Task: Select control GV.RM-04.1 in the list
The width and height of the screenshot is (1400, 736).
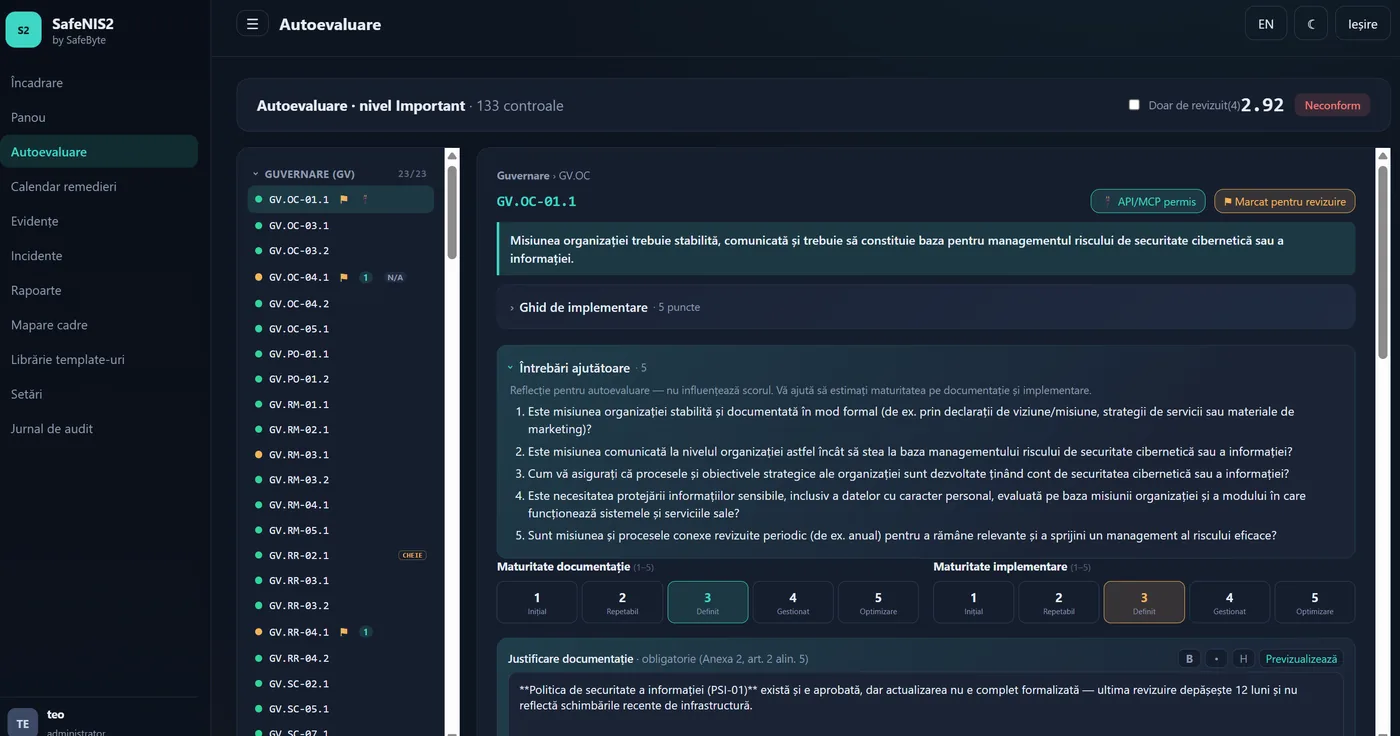Action: (x=341, y=505)
